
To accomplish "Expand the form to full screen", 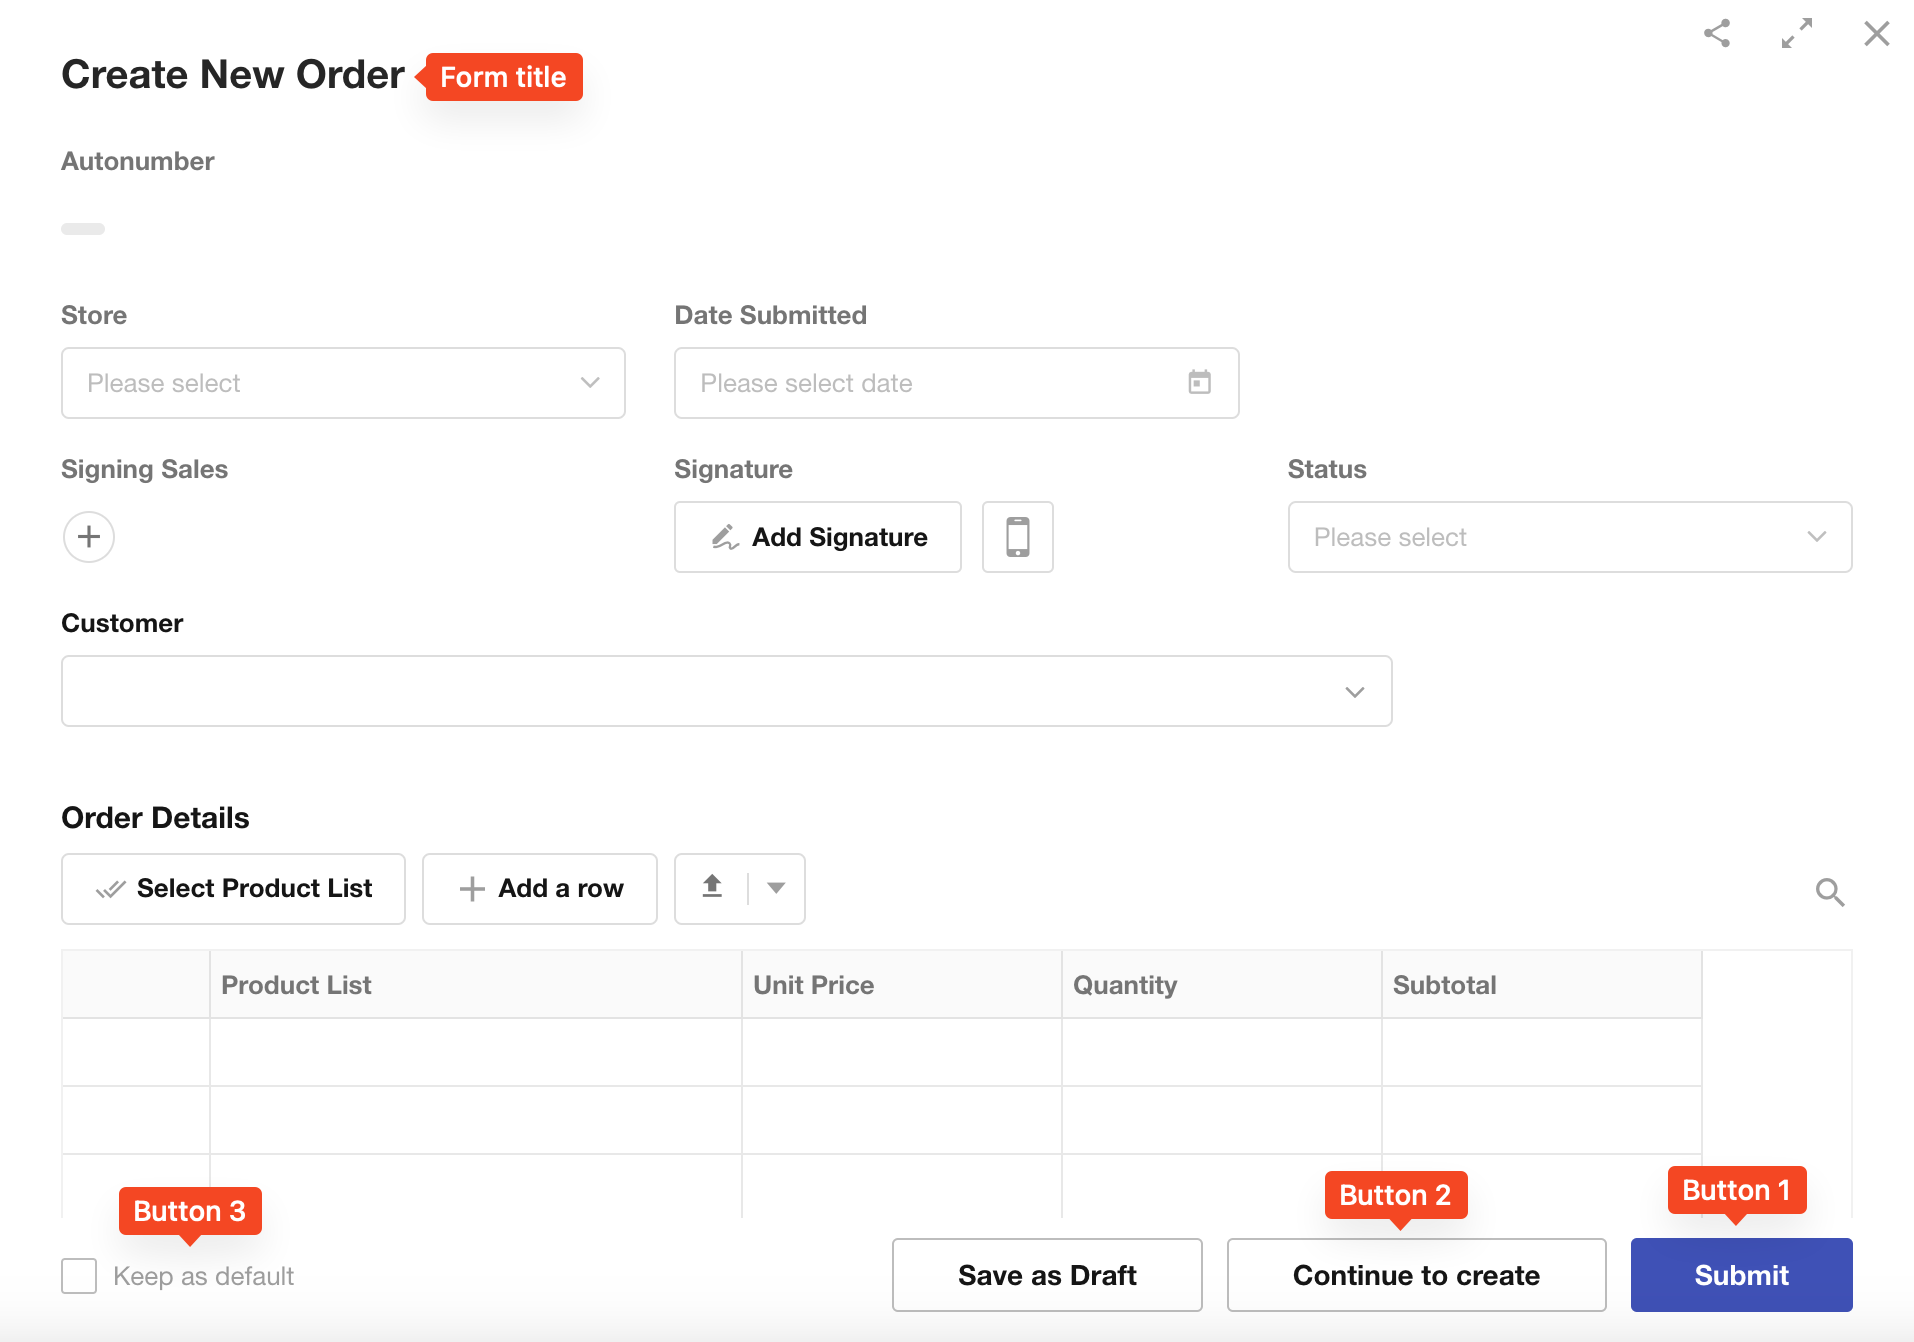I will (1796, 34).
